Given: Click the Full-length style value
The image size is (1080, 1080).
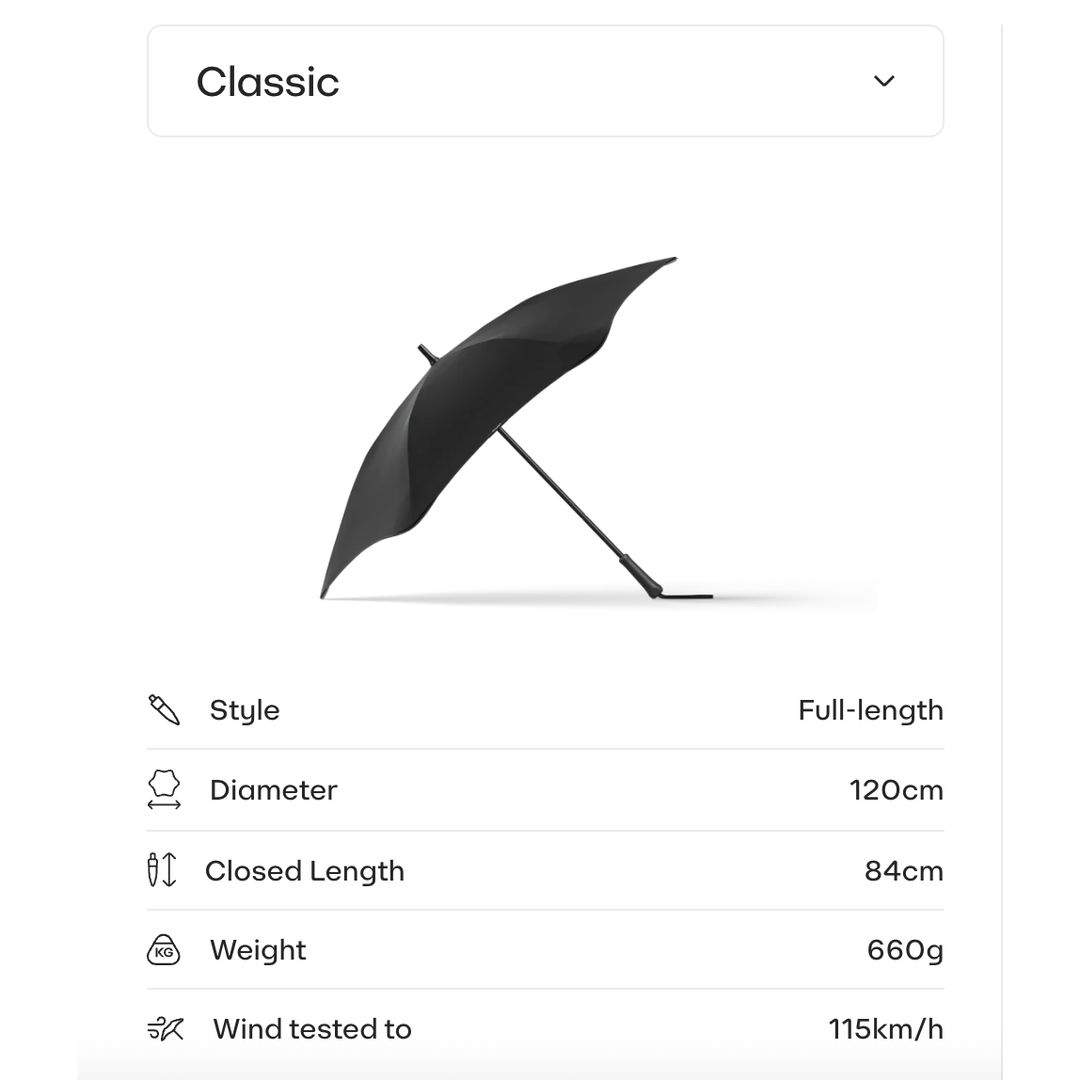Looking at the screenshot, I should pyautogui.click(x=870, y=710).
